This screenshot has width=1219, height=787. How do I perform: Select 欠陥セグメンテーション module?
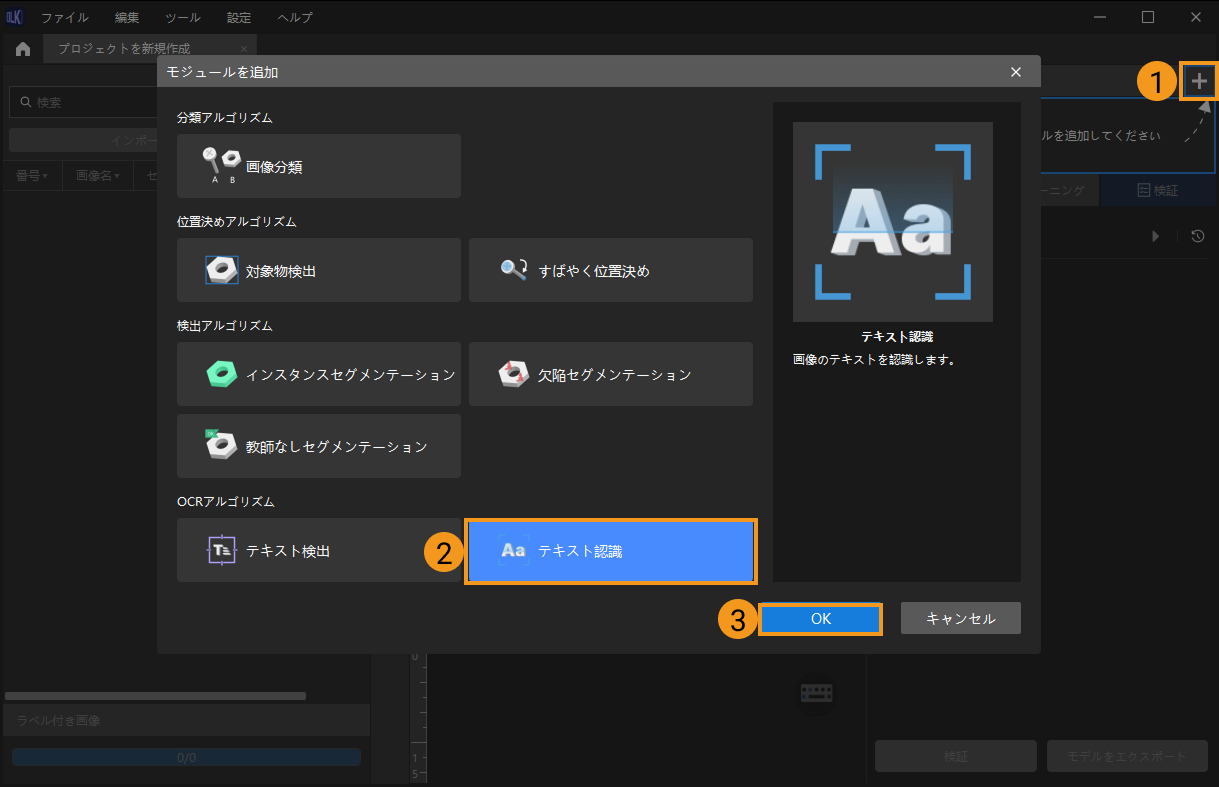pyautogui.click(x=610, y=374)
